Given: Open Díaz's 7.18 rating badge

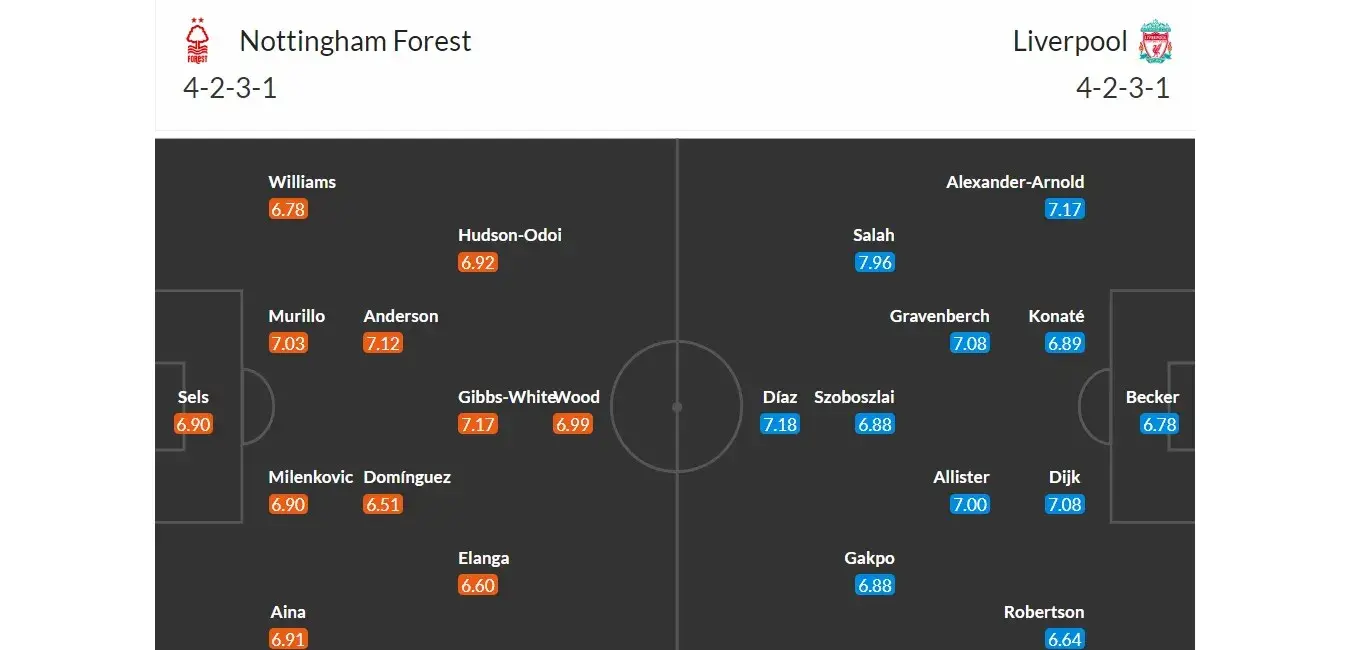Looking at the screenshot, I should [x=780, y=424].
